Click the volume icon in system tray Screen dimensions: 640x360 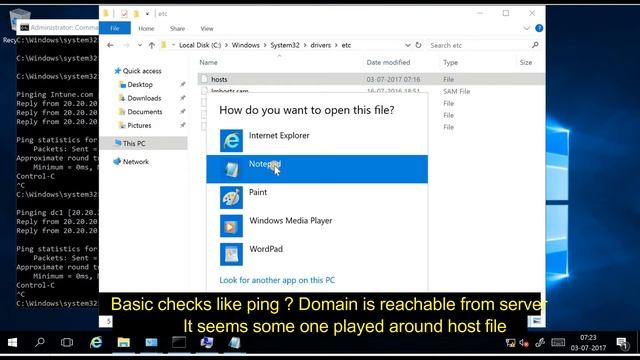point(524,343)
